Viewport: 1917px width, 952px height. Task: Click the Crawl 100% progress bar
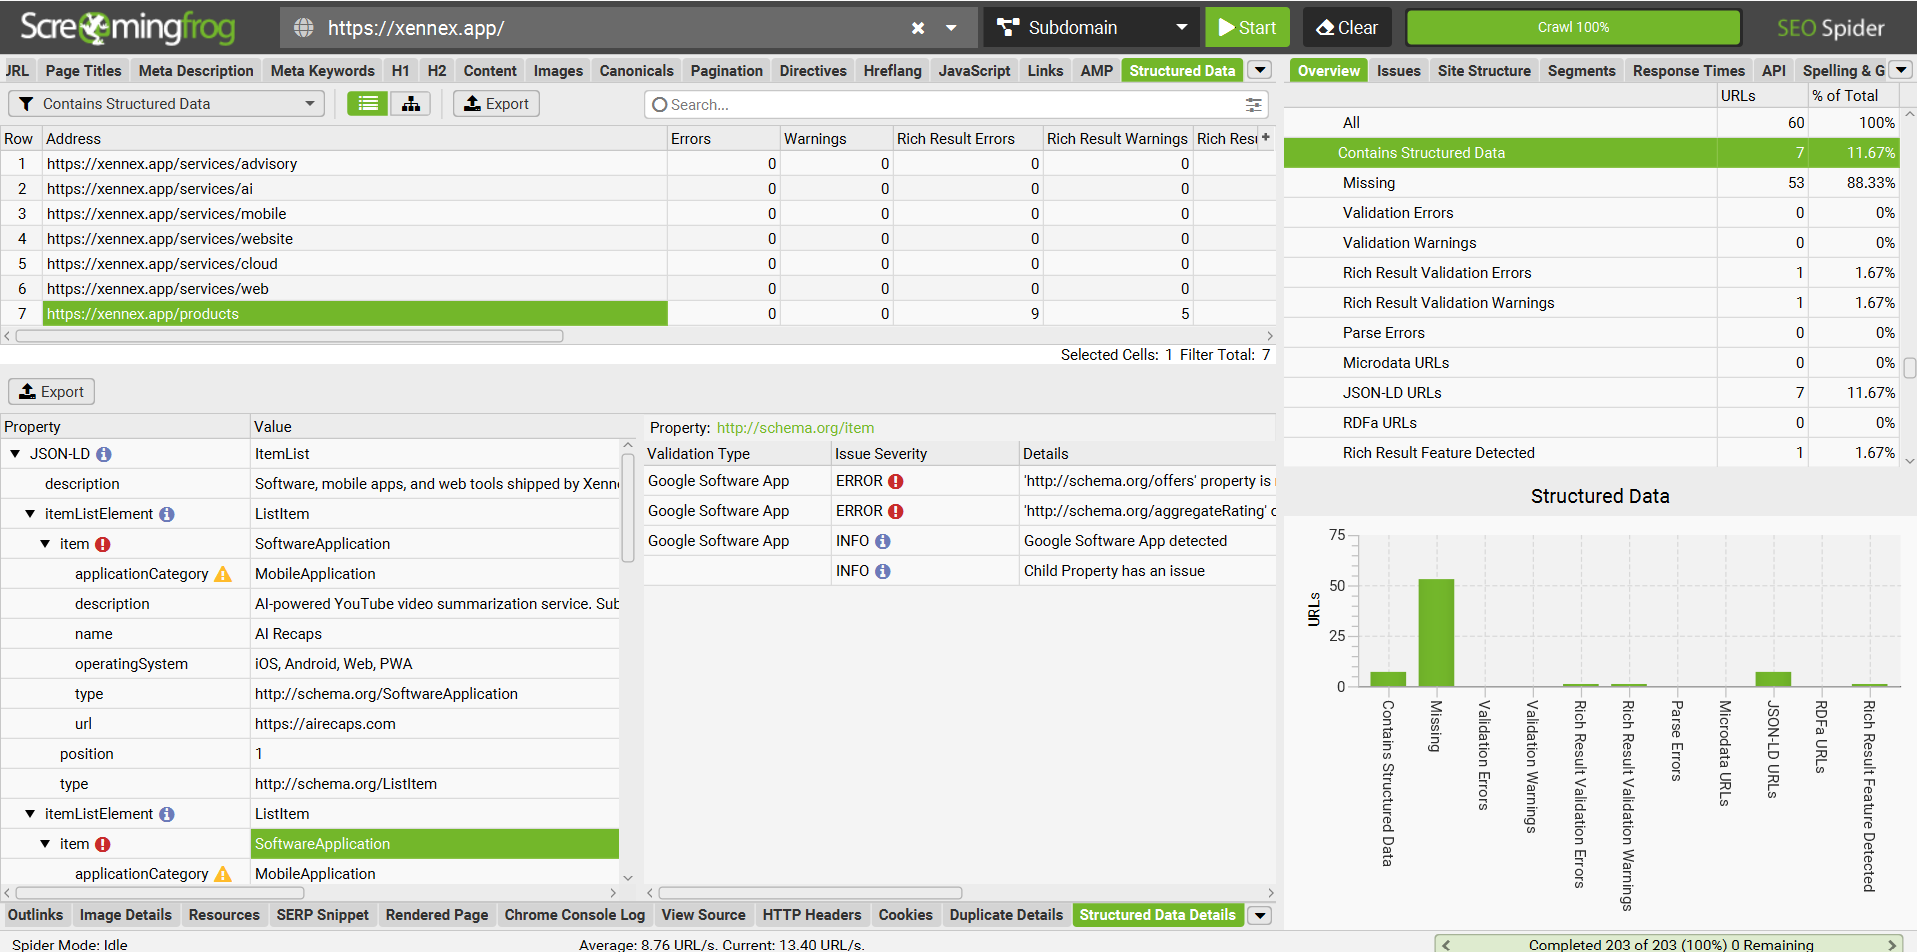pyautogui.click(x=1573, y=28)
